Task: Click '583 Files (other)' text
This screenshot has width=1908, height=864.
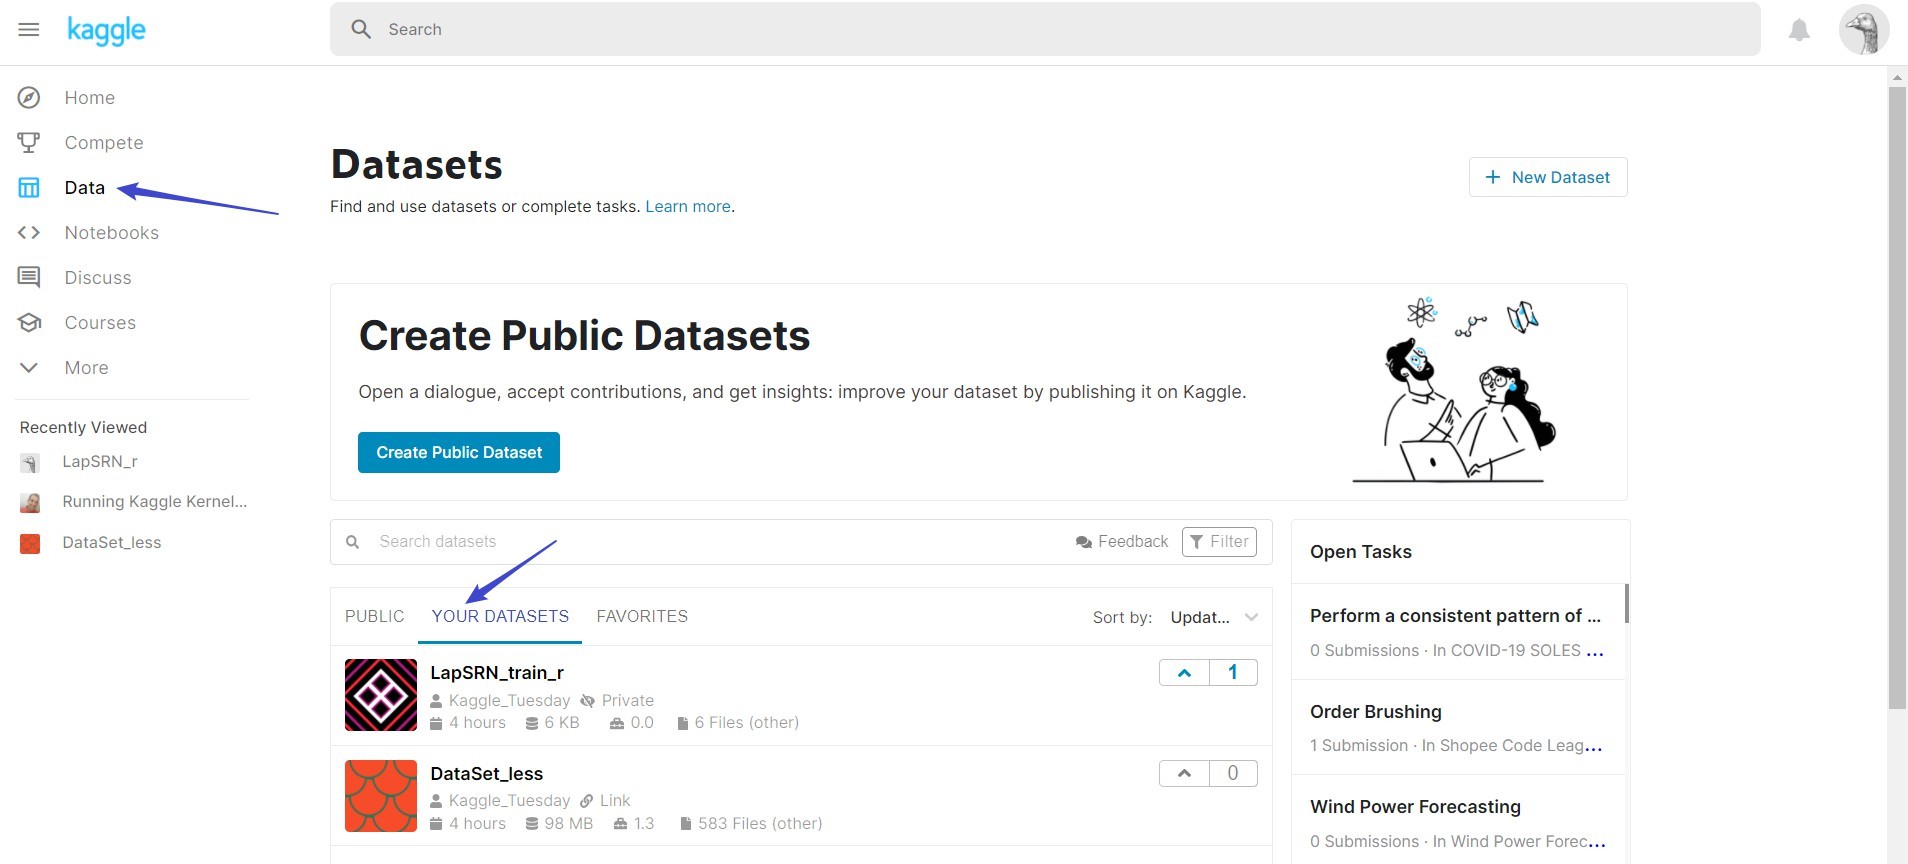Action: 760,824
